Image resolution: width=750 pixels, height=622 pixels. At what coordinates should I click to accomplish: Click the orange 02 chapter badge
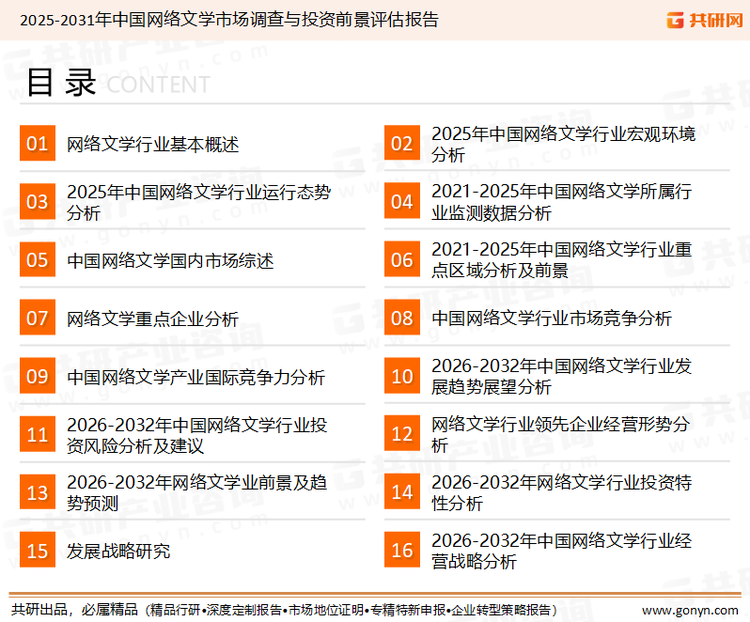[x=402, y=143]
